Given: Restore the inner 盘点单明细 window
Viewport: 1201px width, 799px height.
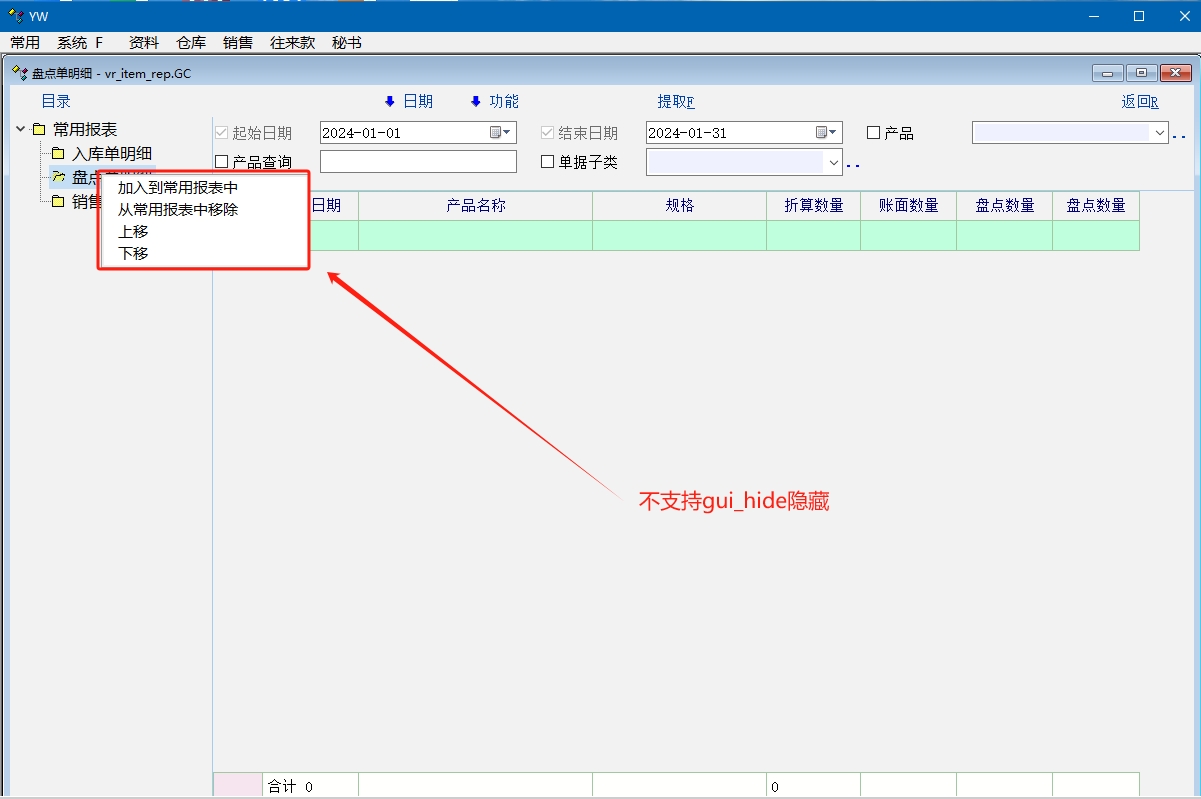Looking at the screenshot, I should 1141,73.
